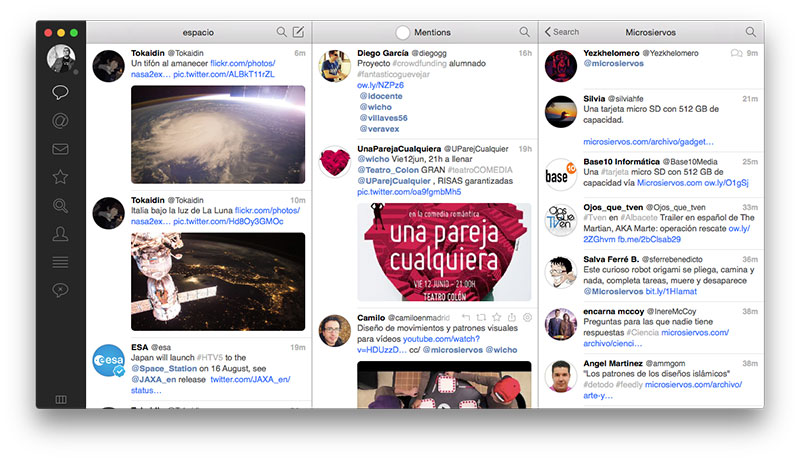Search within the espacio column

(281, 32)
